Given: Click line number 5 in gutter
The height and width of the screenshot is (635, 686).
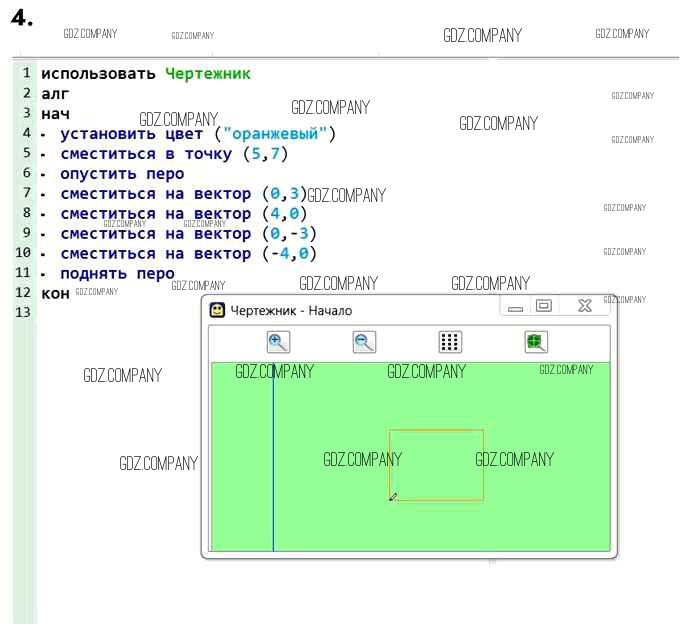Looking at the screenshot, I should point(26,153).
